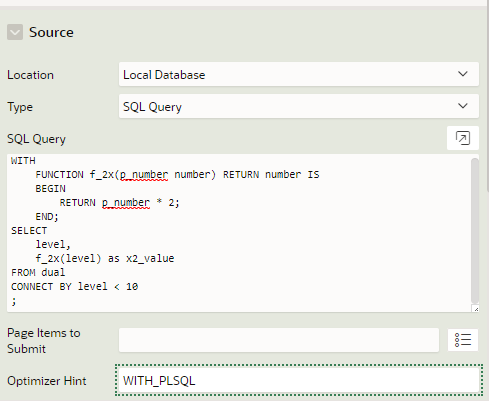Click the SELECT keyword line
Image resolution: width=489 pixels, height=401 pixels.
click(x=29, y=231)
